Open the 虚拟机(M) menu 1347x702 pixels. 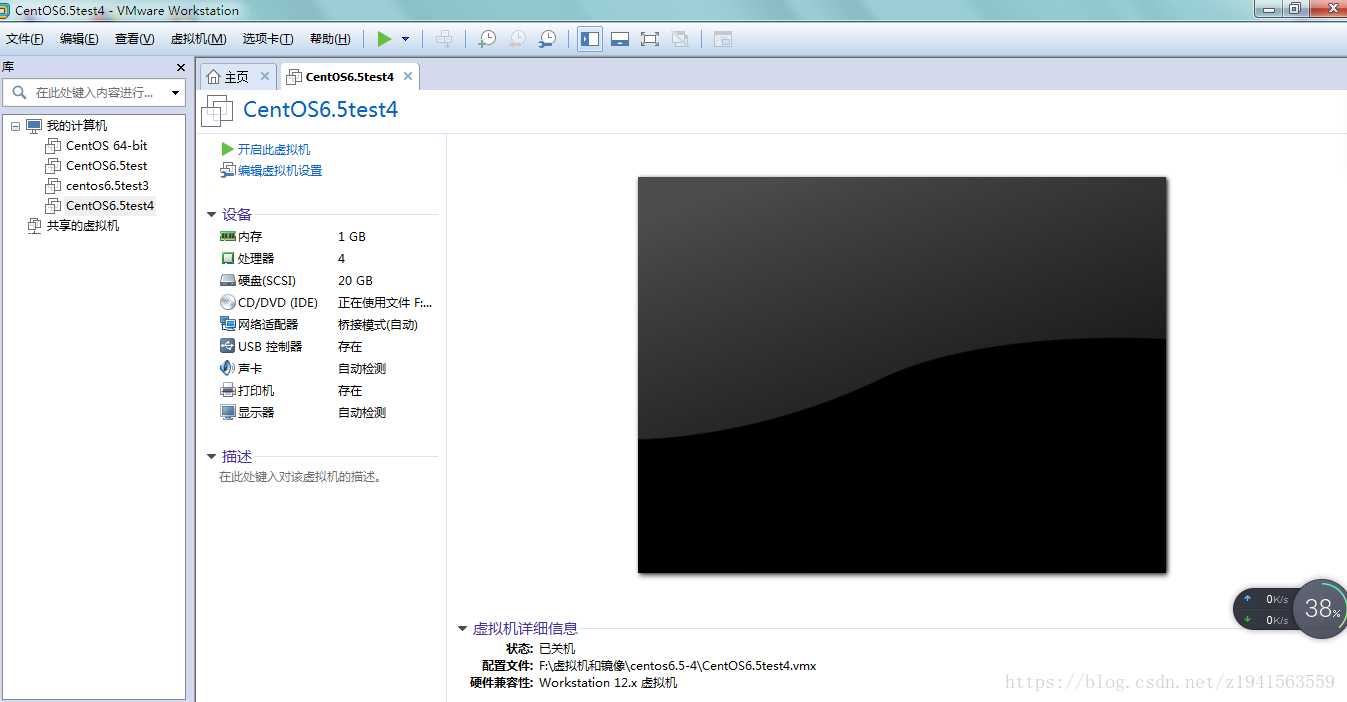198,39
